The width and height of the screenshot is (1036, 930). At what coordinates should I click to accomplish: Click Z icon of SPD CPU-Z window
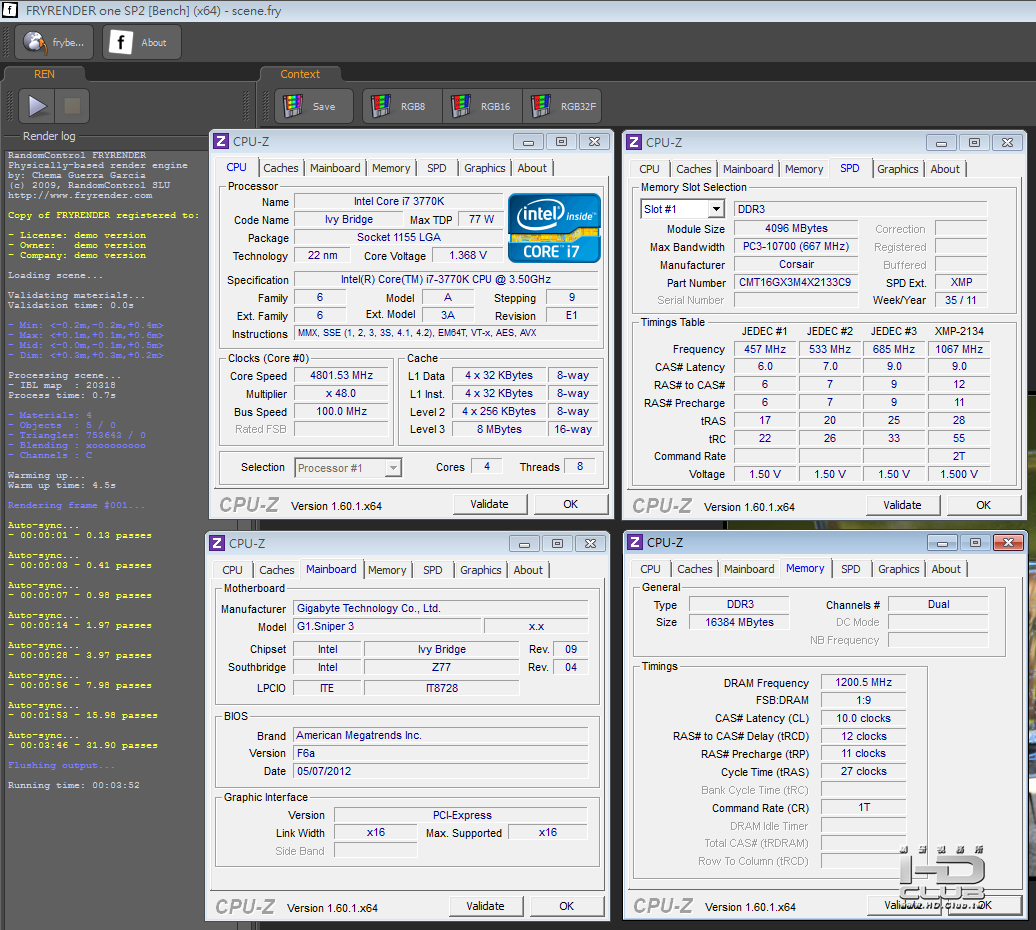(634, 142)
